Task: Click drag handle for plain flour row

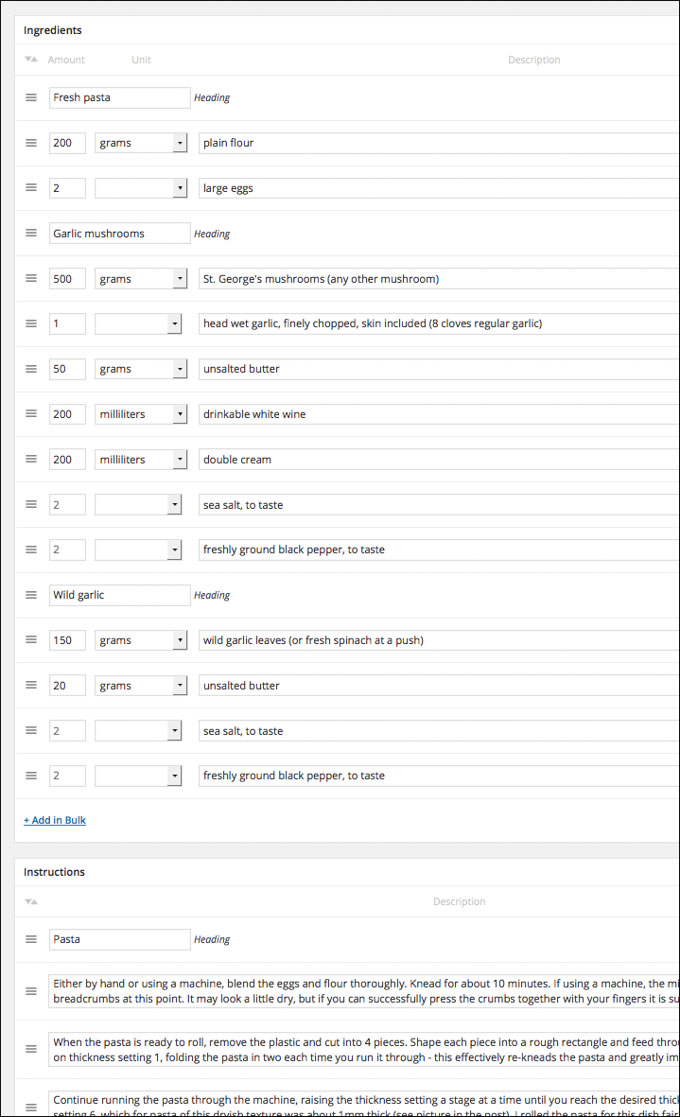Action: click(31, 143)
